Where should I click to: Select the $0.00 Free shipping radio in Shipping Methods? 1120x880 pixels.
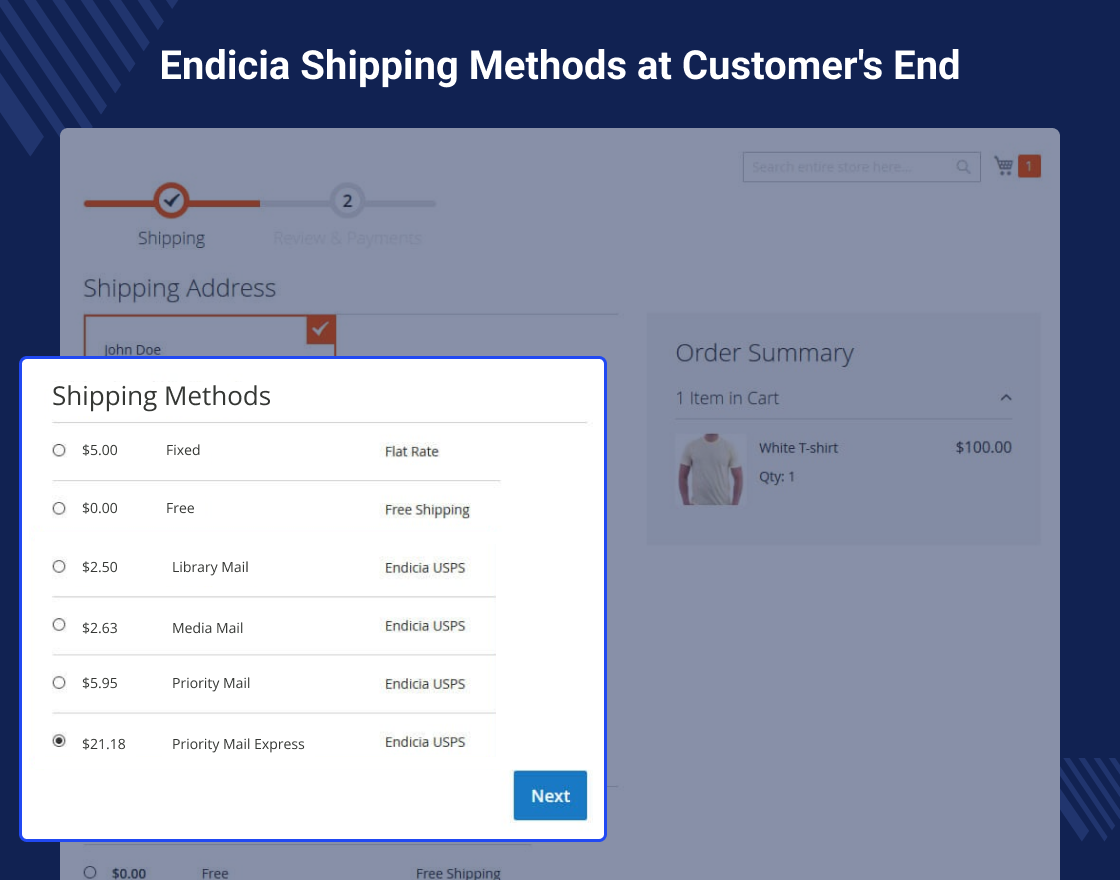59,508
